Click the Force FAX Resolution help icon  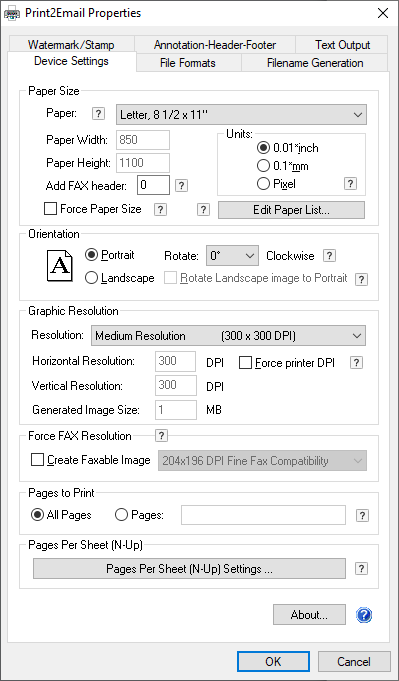point(161,435)
